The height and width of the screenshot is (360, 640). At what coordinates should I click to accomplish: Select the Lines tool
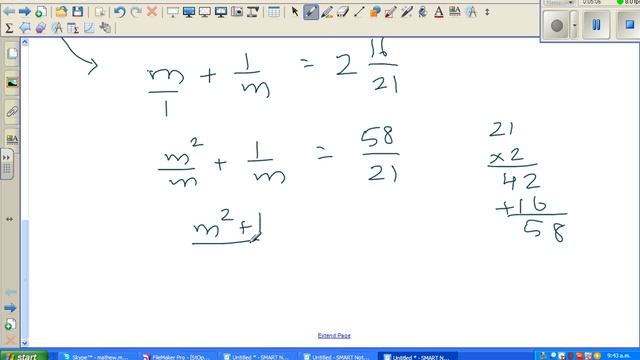tap(359, 12)
